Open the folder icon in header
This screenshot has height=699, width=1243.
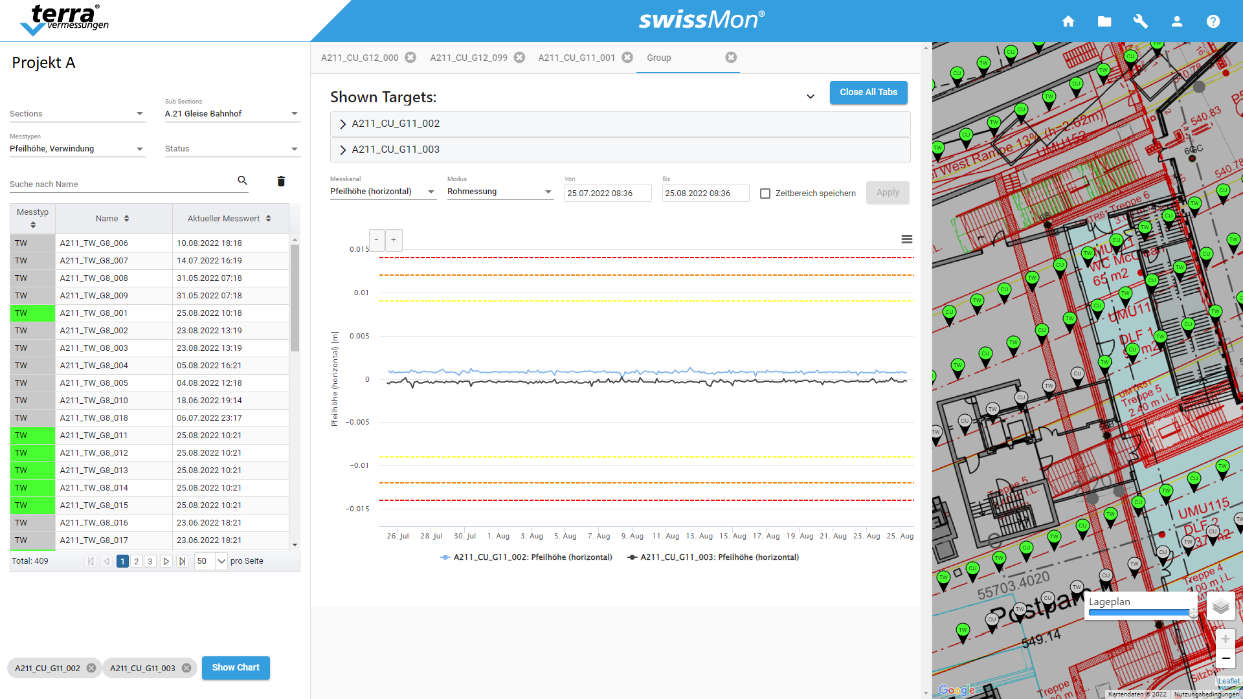(1104, 21)
